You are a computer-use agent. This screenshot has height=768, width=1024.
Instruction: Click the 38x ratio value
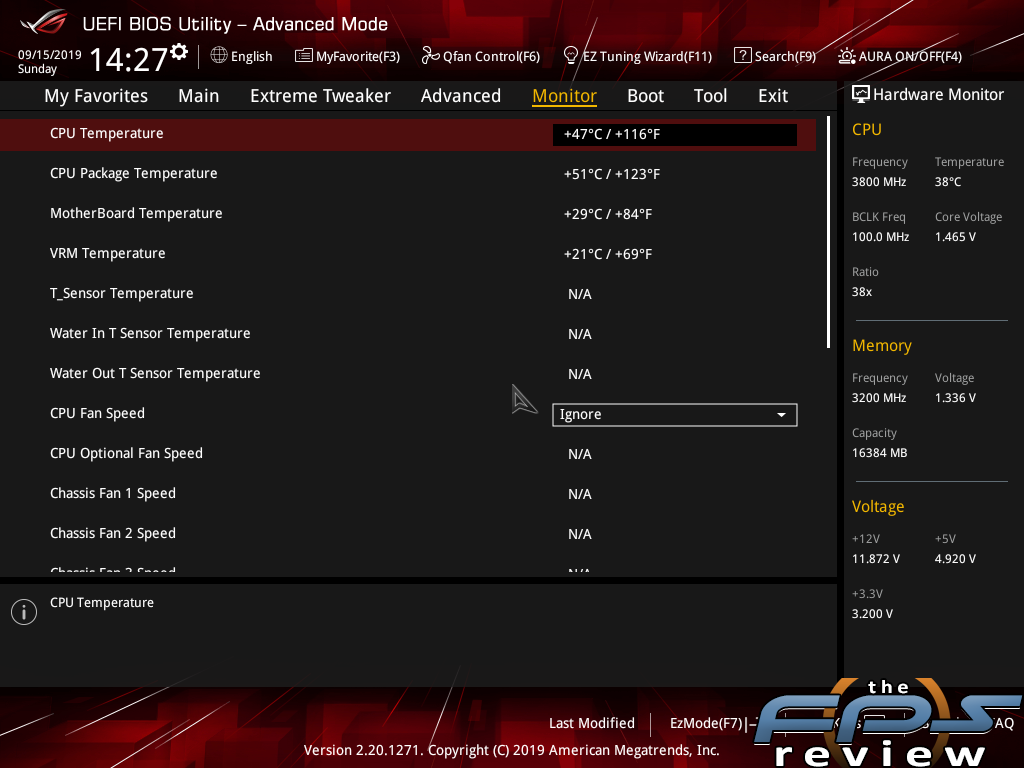point(862,292)
